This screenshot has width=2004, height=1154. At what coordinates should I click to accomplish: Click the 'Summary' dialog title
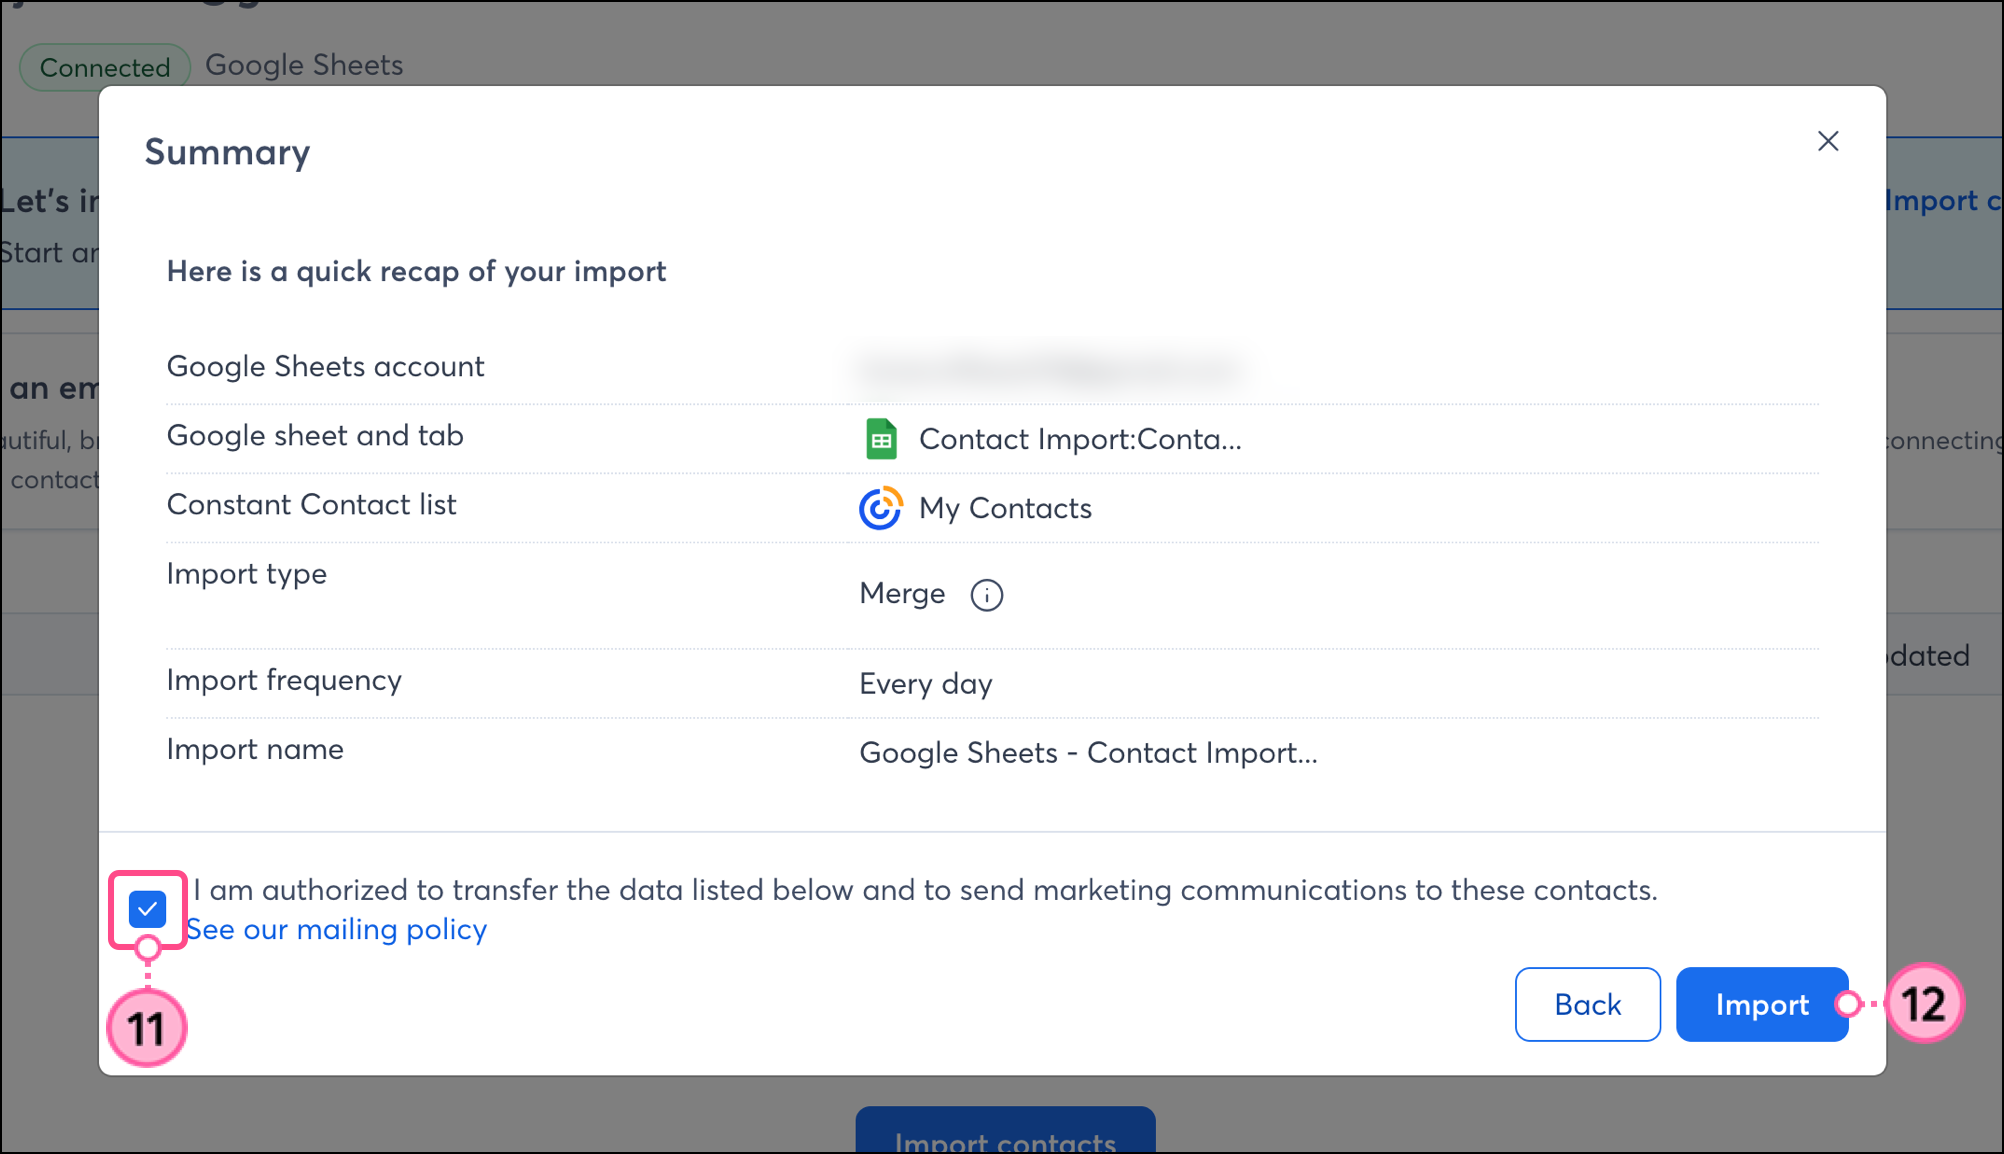[x=227, y=152]
